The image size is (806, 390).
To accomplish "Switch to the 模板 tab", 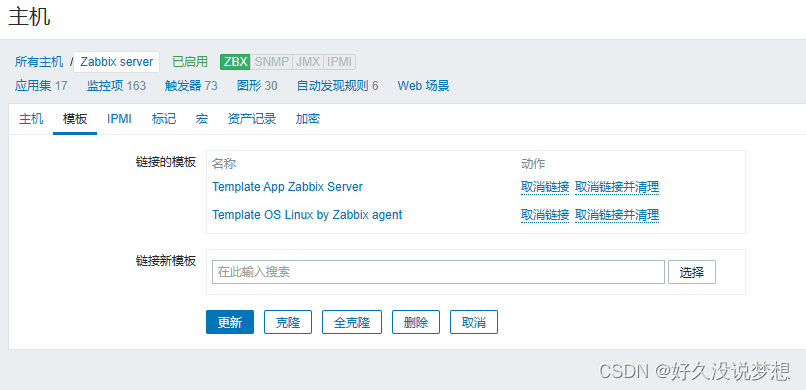I will 75,119.
